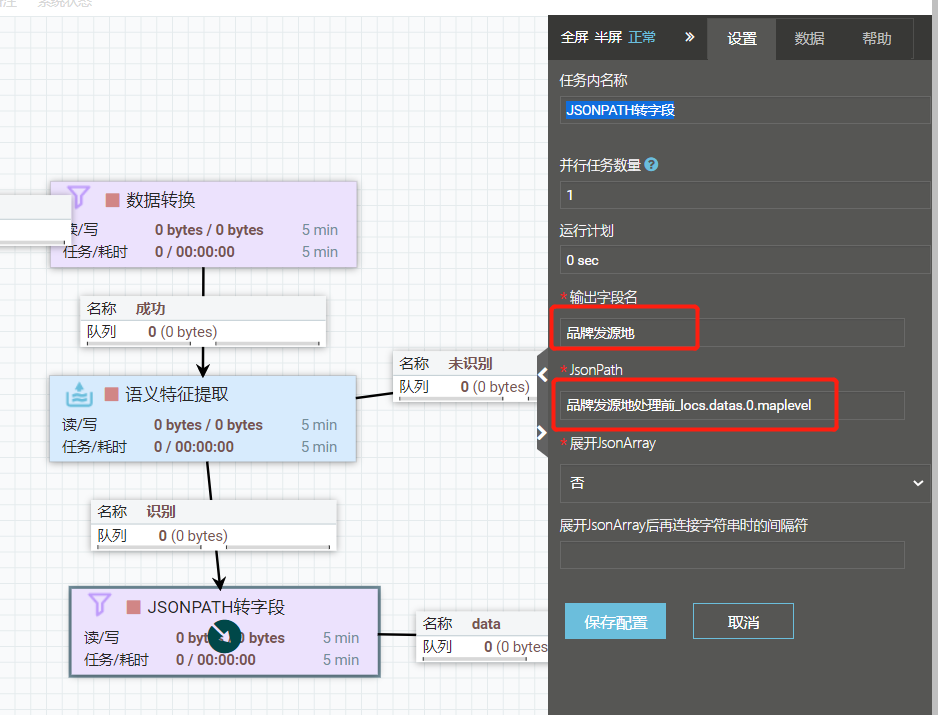Switch to the 数据 tab
Viewport: 938px width, 715px height.
coord(809,39)
